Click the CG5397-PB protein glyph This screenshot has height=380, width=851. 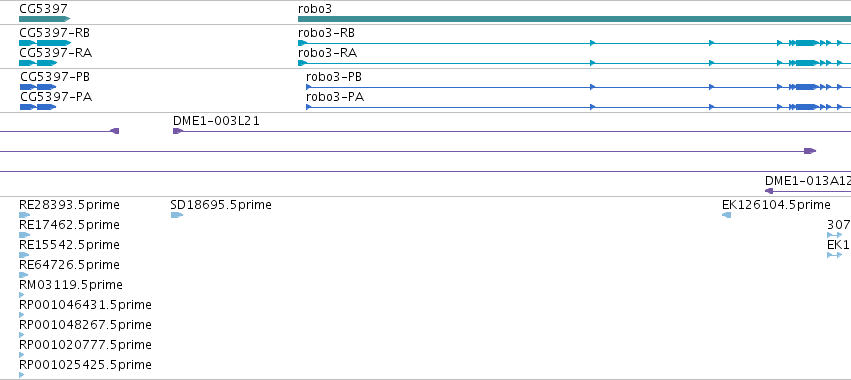point(38,87)
